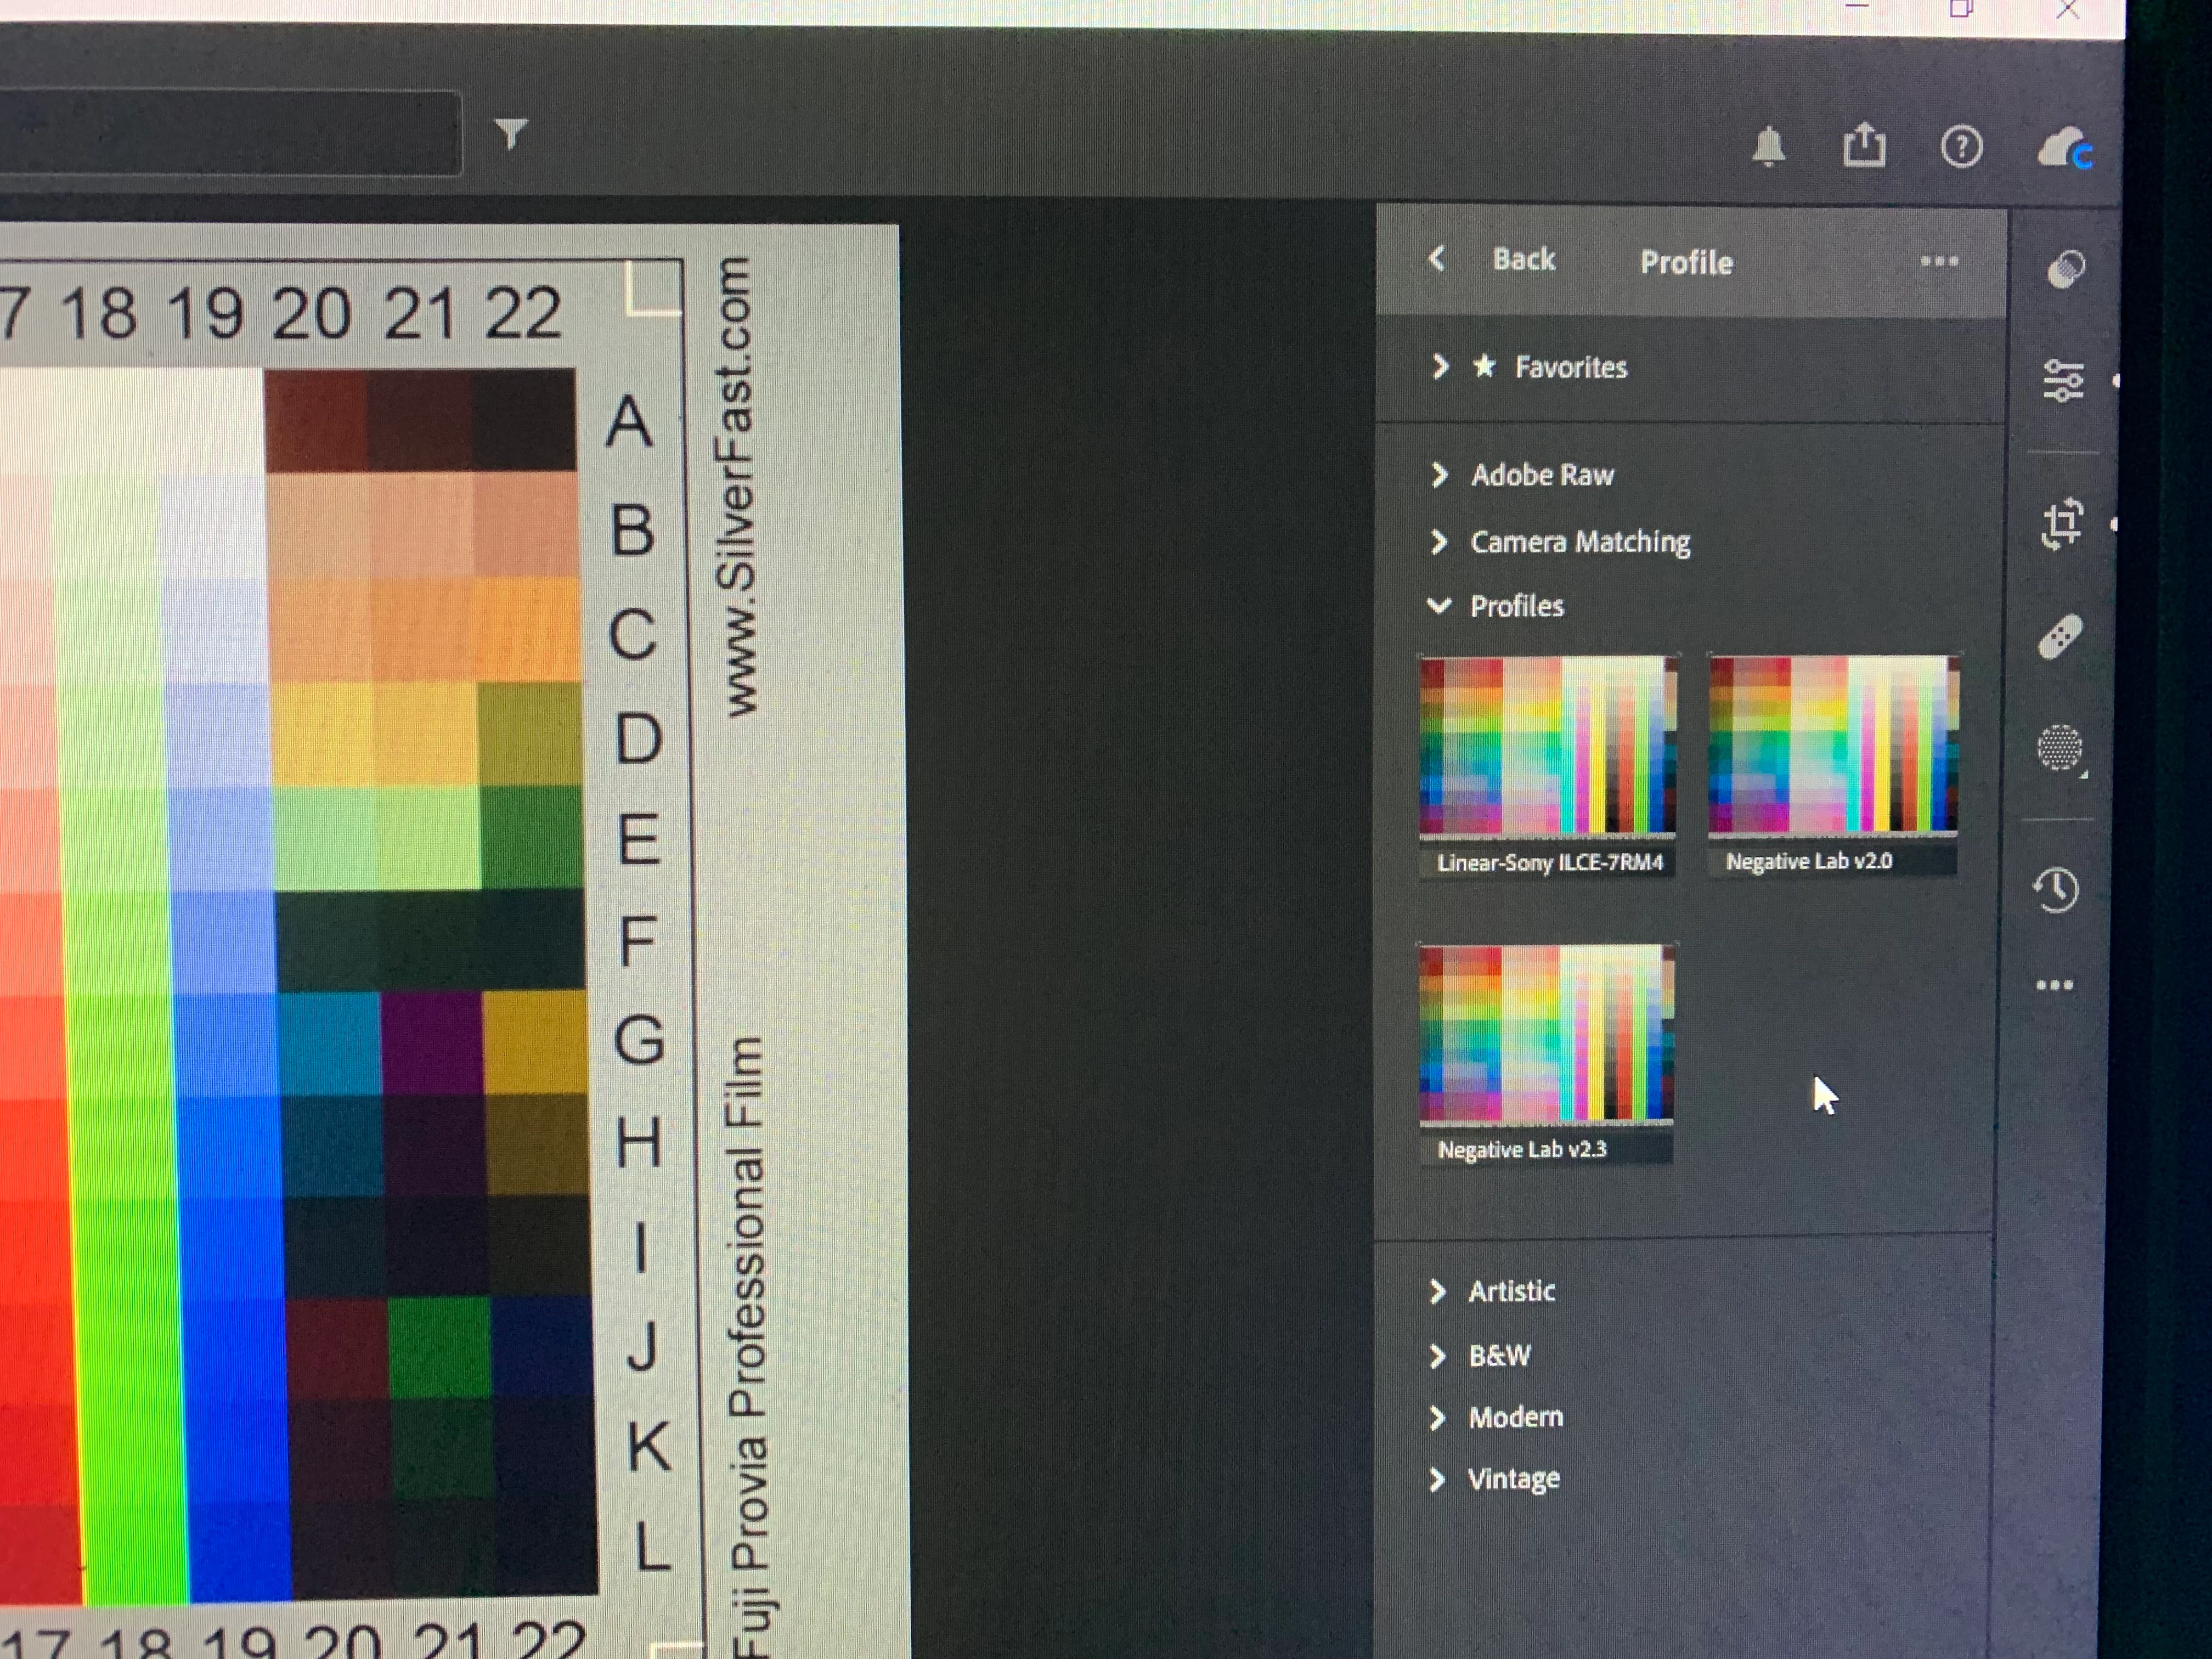Open the Versions history clock icon
Screen dimensions: 2212x1659
tap(2056, 889)
